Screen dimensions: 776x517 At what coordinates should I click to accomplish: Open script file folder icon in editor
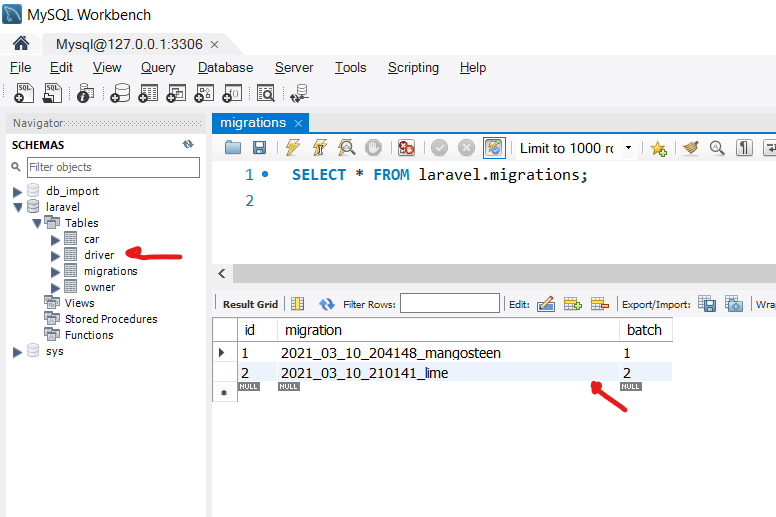(x=233, y=147)
